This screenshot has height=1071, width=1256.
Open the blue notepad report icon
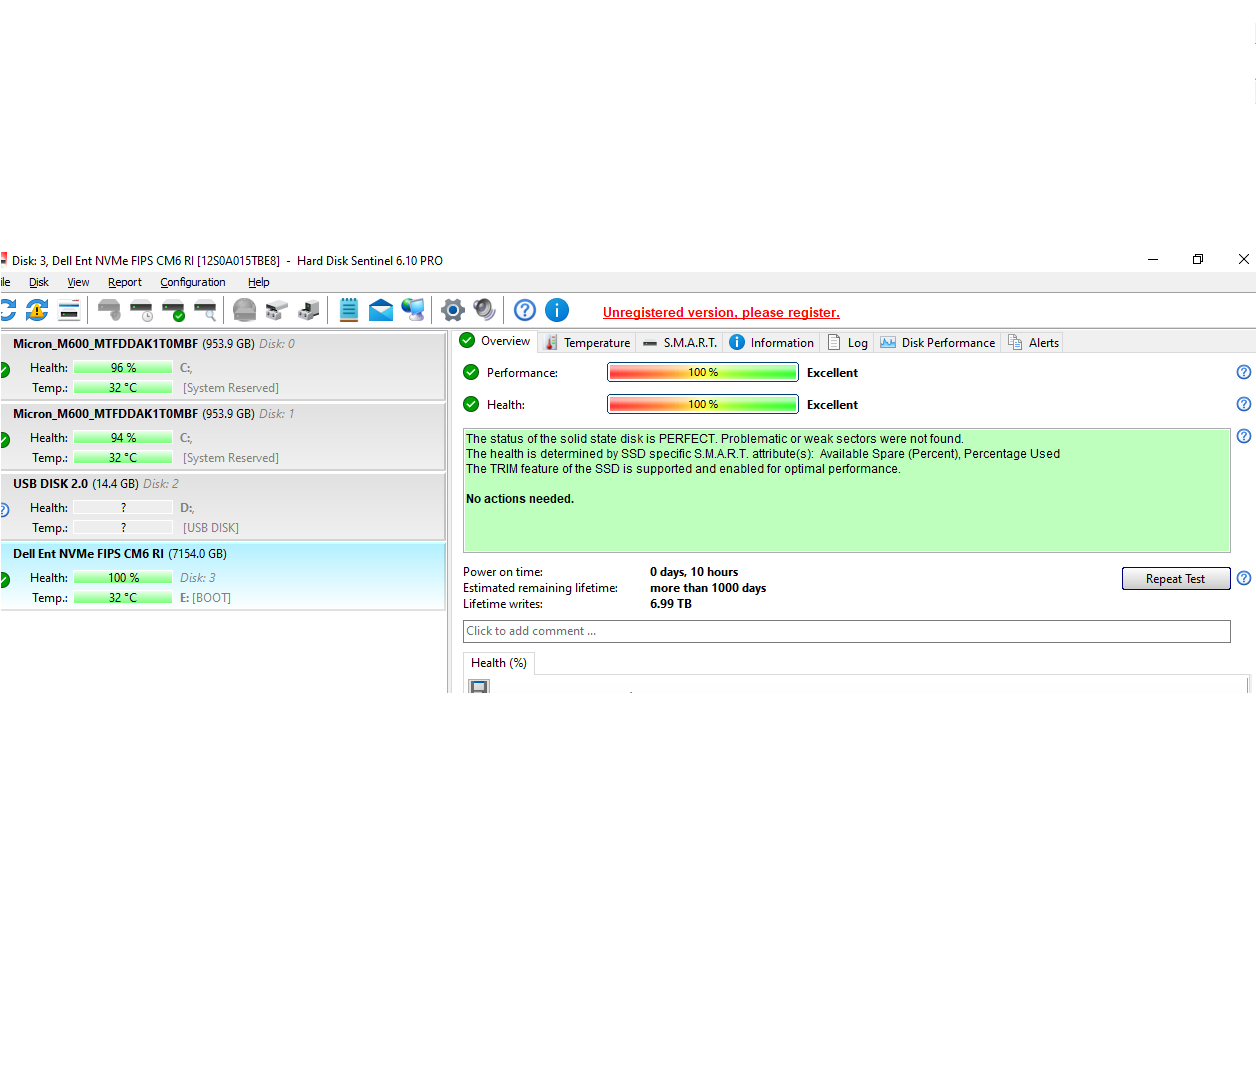348,310
